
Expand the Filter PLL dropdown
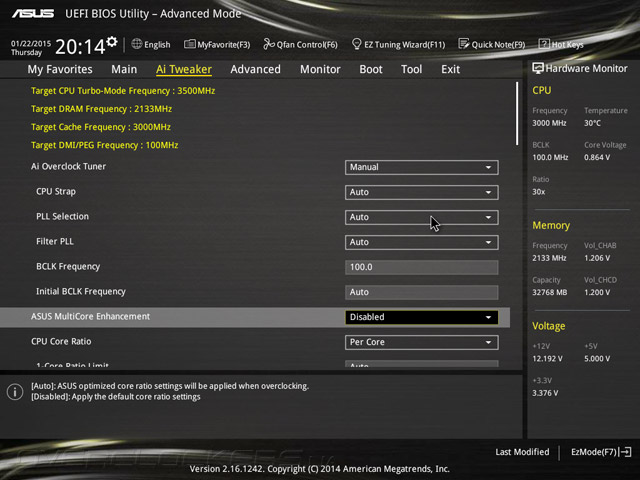(x=422, y=242)
